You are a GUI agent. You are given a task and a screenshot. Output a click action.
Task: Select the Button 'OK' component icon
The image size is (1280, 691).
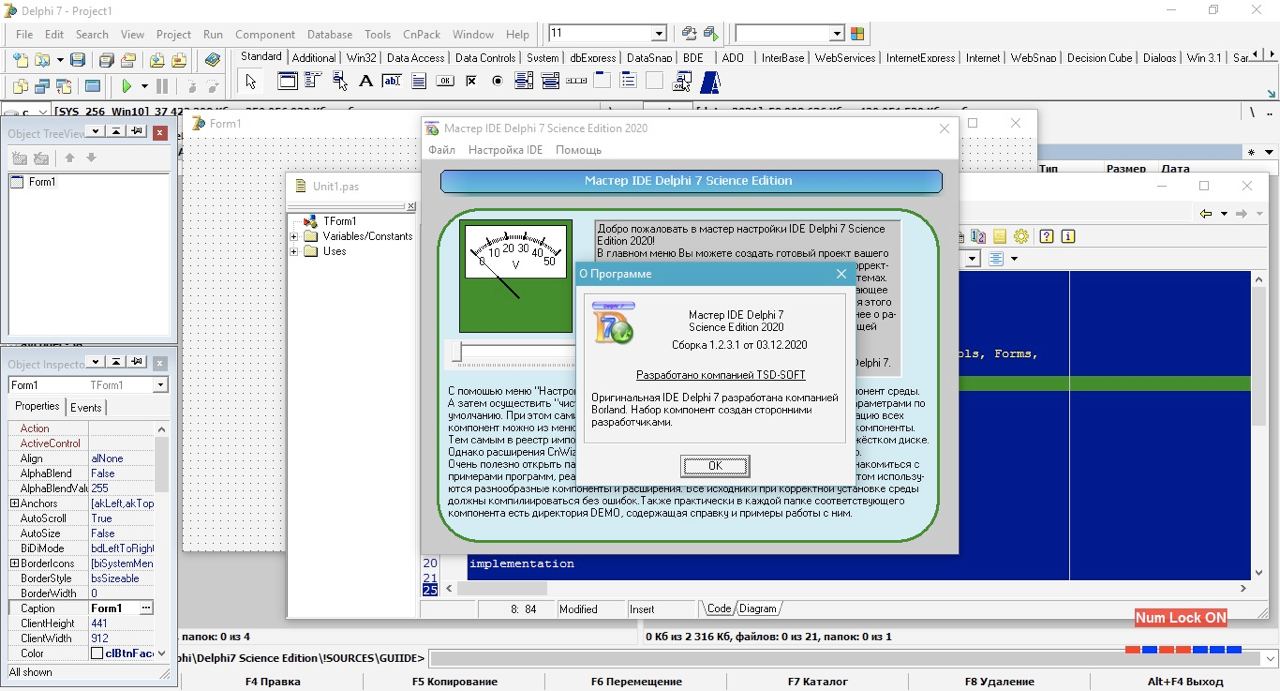click(x=445, y=81)
